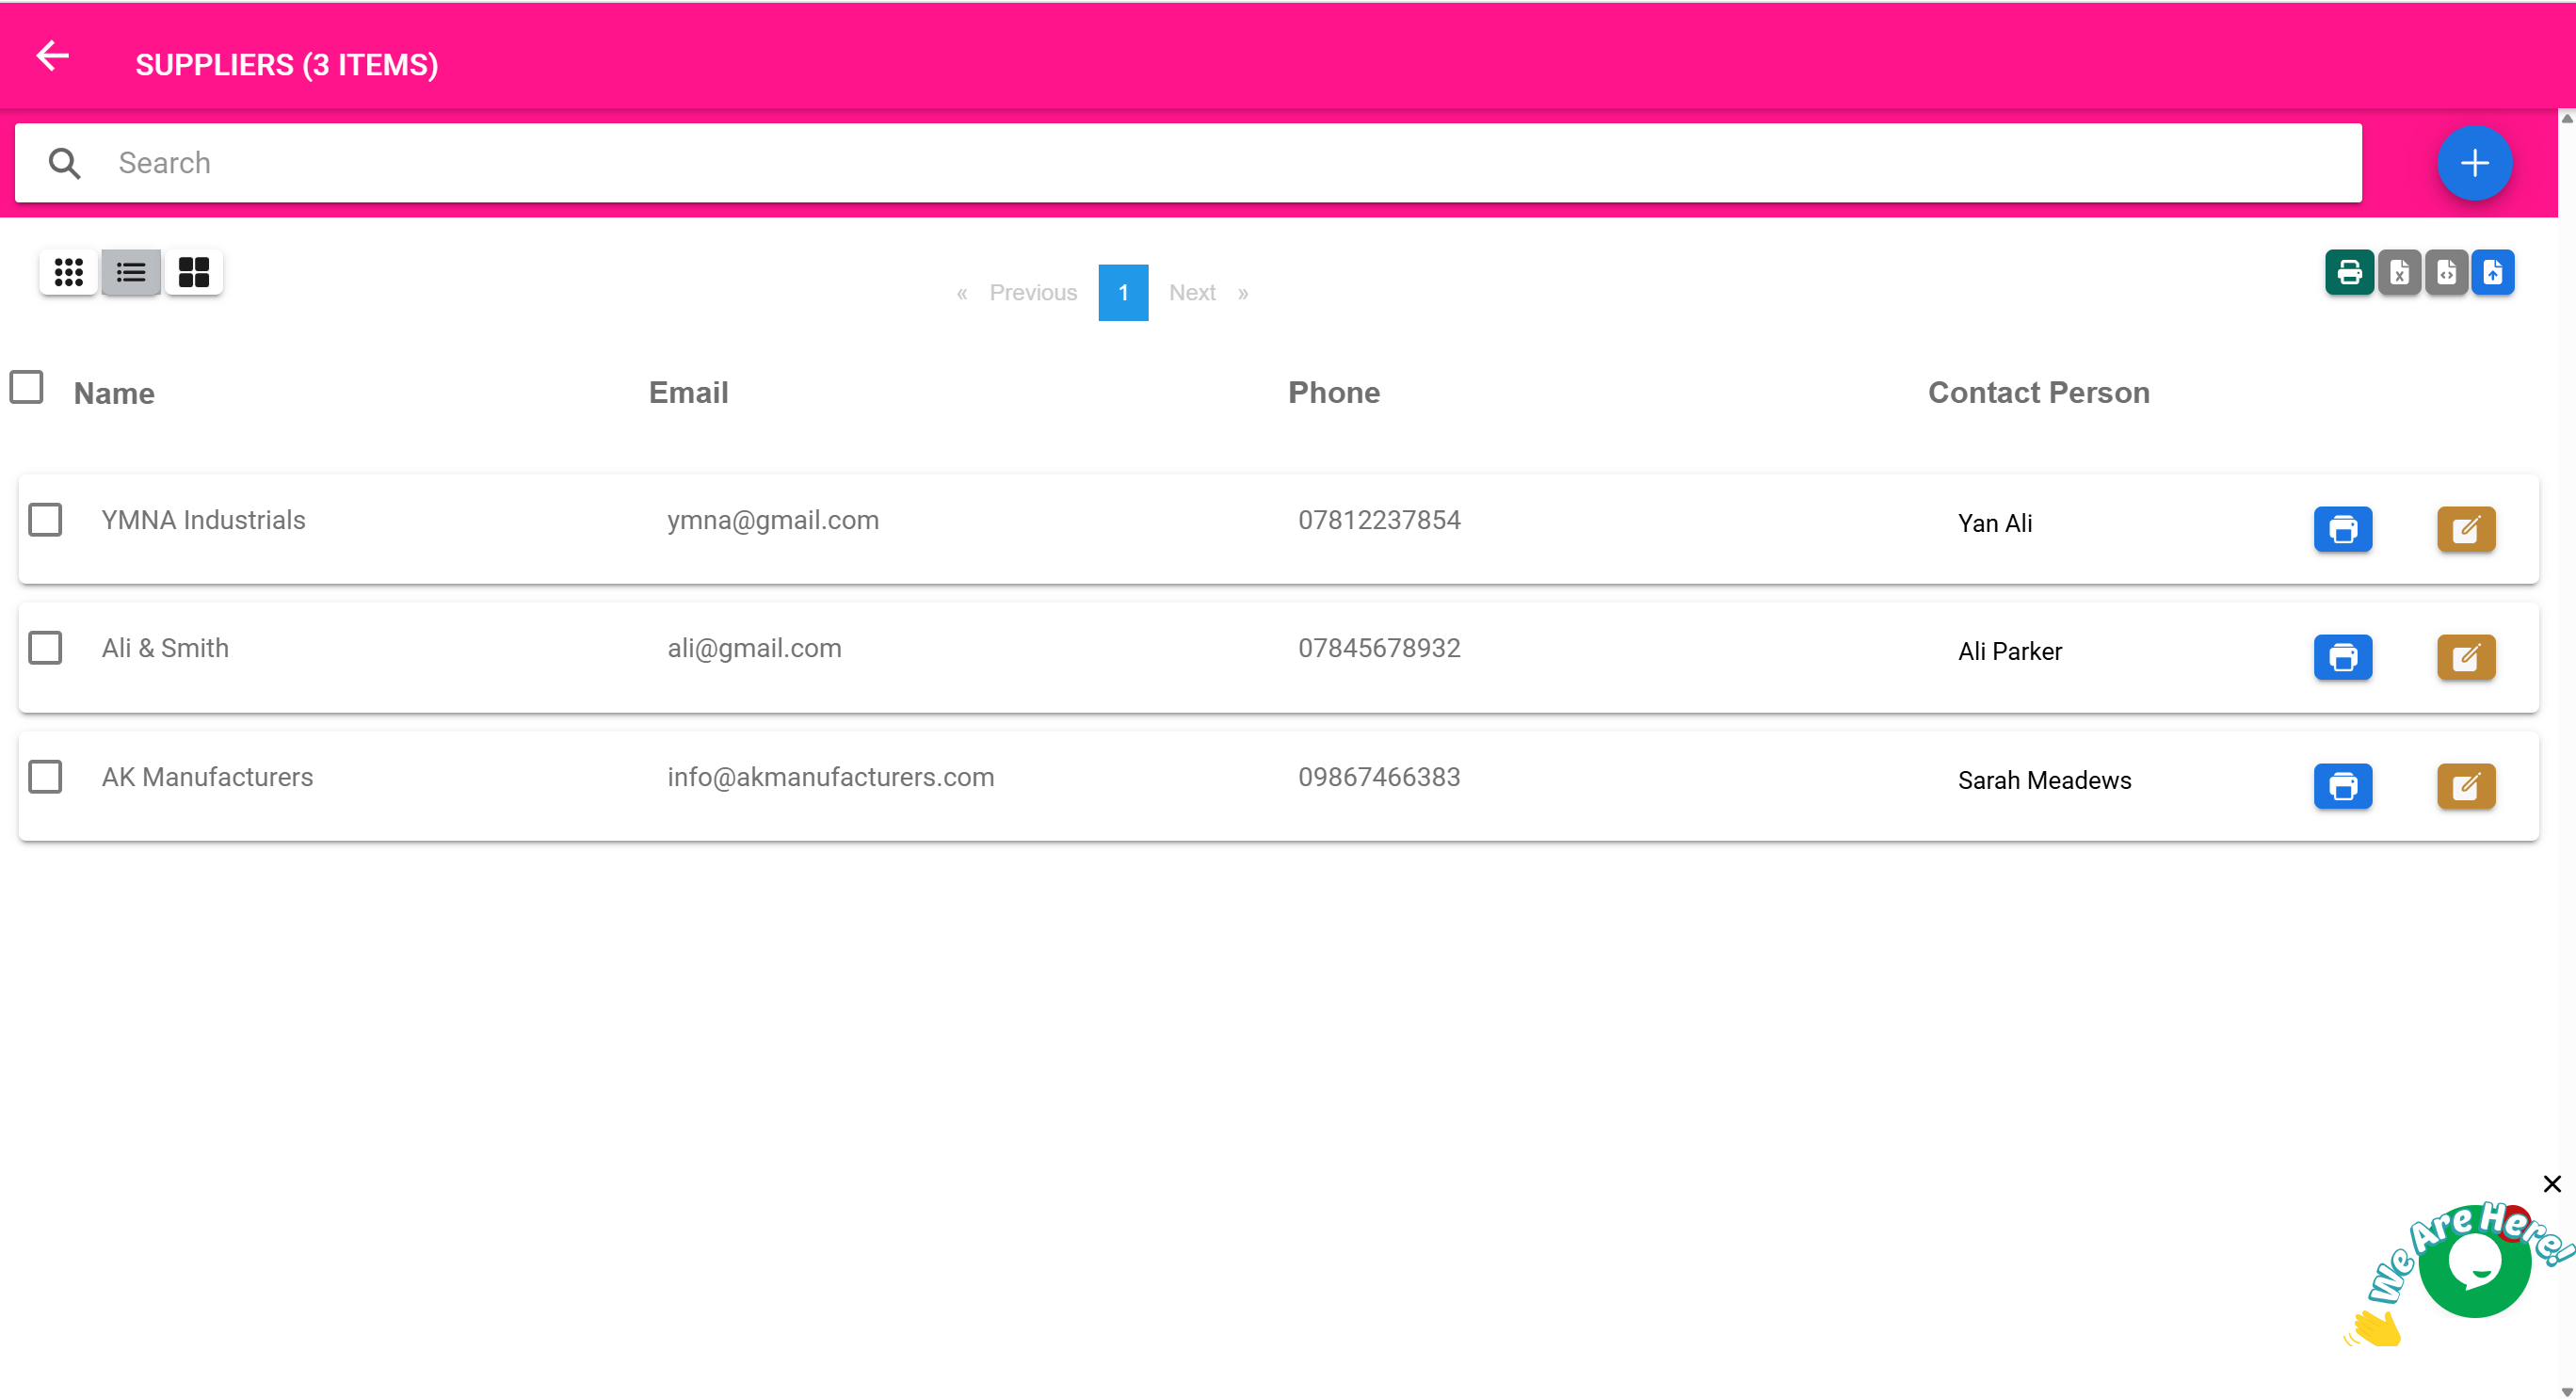
Task: Print the Ali & Smith record
Action: click(x=2343, y=657)
